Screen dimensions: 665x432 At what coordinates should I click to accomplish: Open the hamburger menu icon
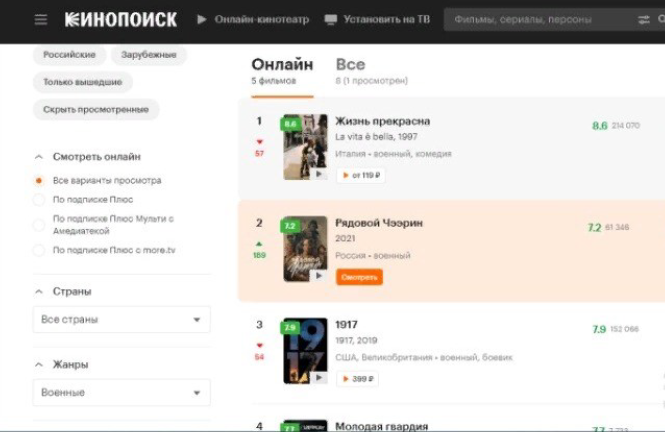[41, 20]
